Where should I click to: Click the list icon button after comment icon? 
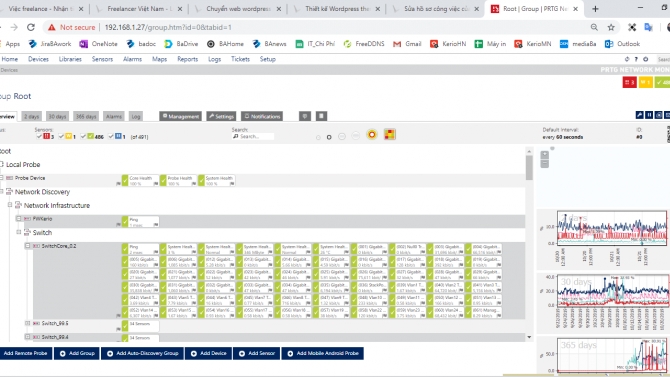pos(321,116)
